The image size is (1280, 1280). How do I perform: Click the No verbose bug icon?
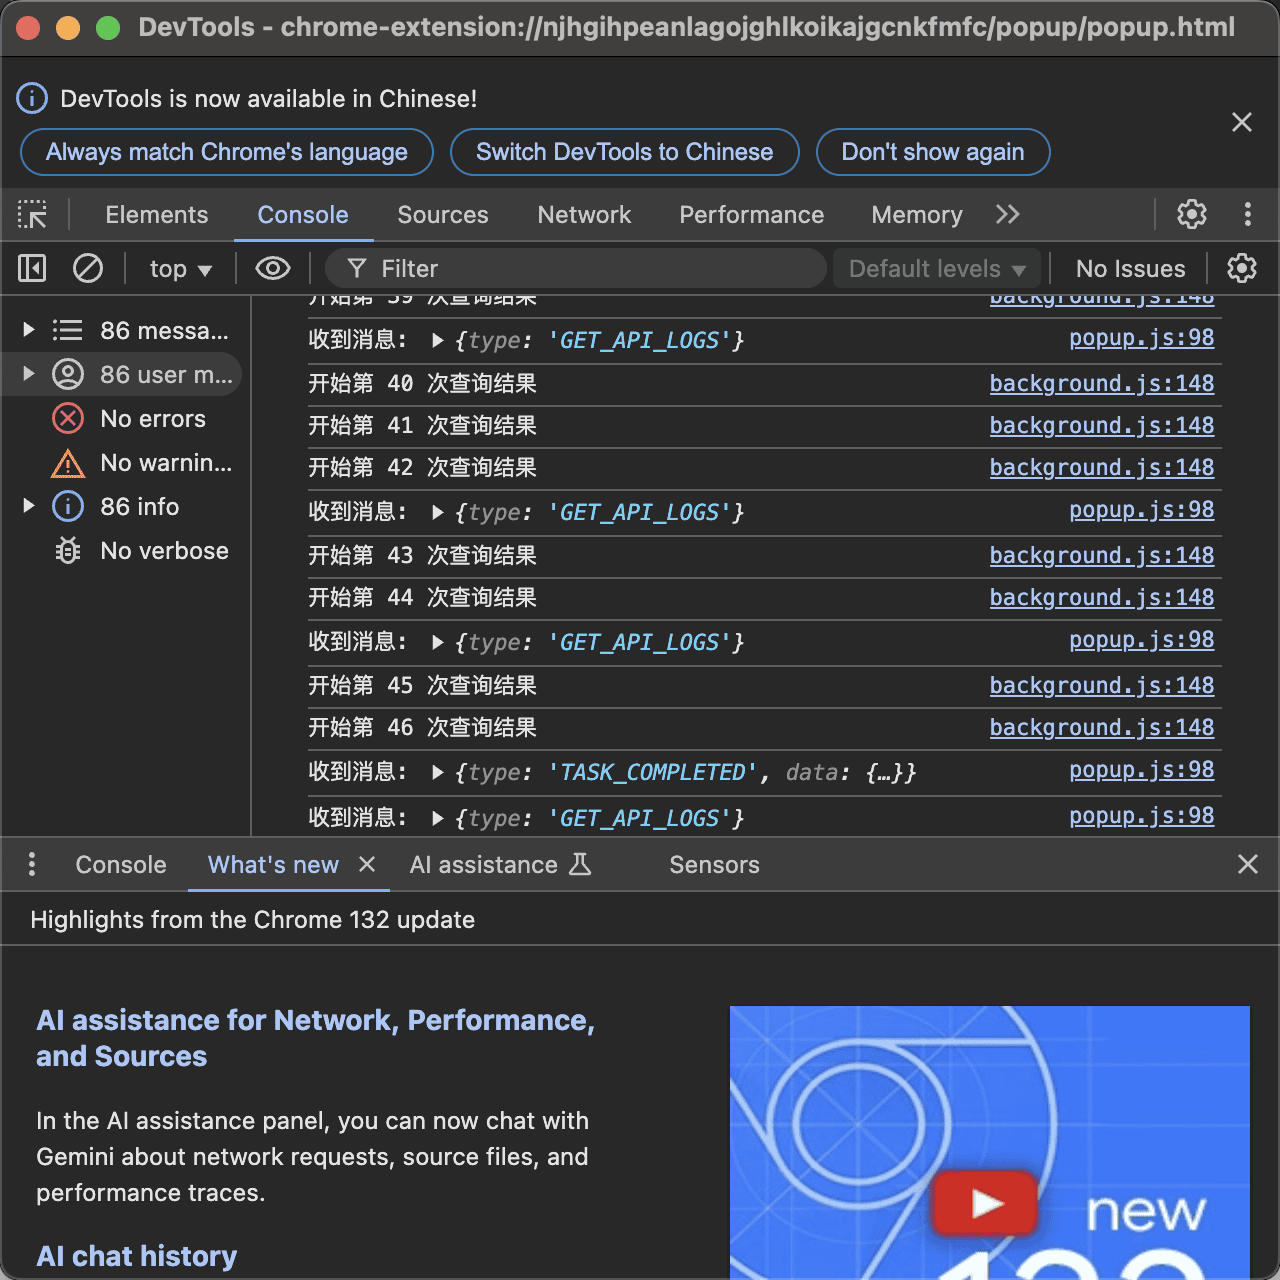click(x=68, y=550)
